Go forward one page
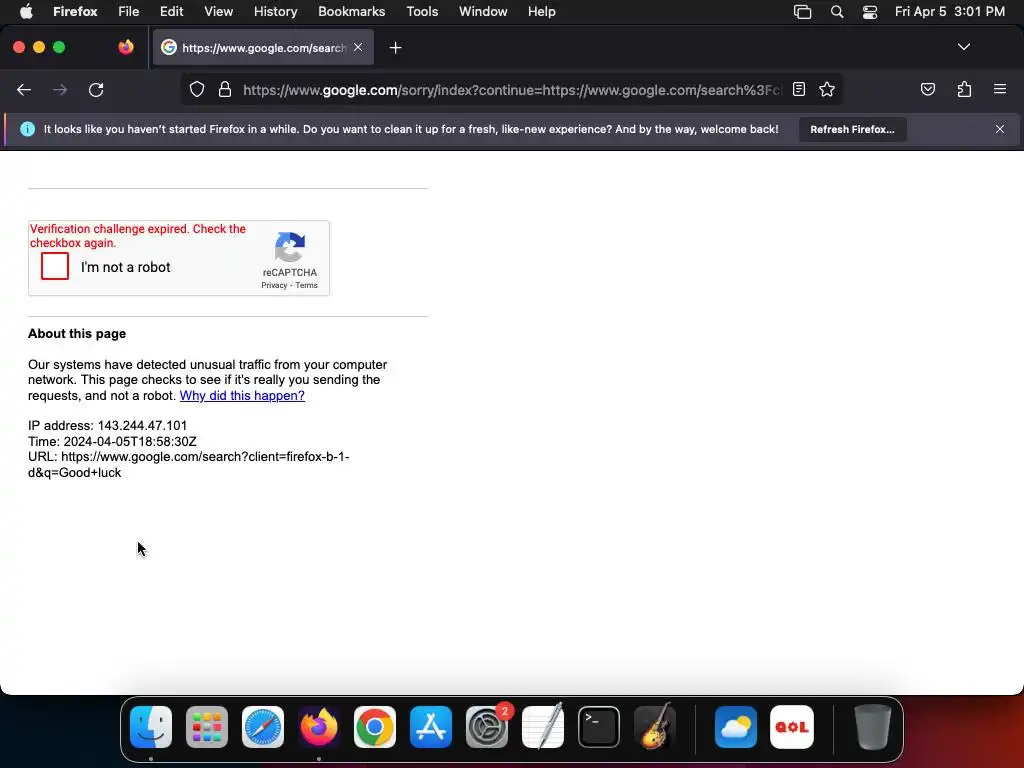 pos(60,90)
